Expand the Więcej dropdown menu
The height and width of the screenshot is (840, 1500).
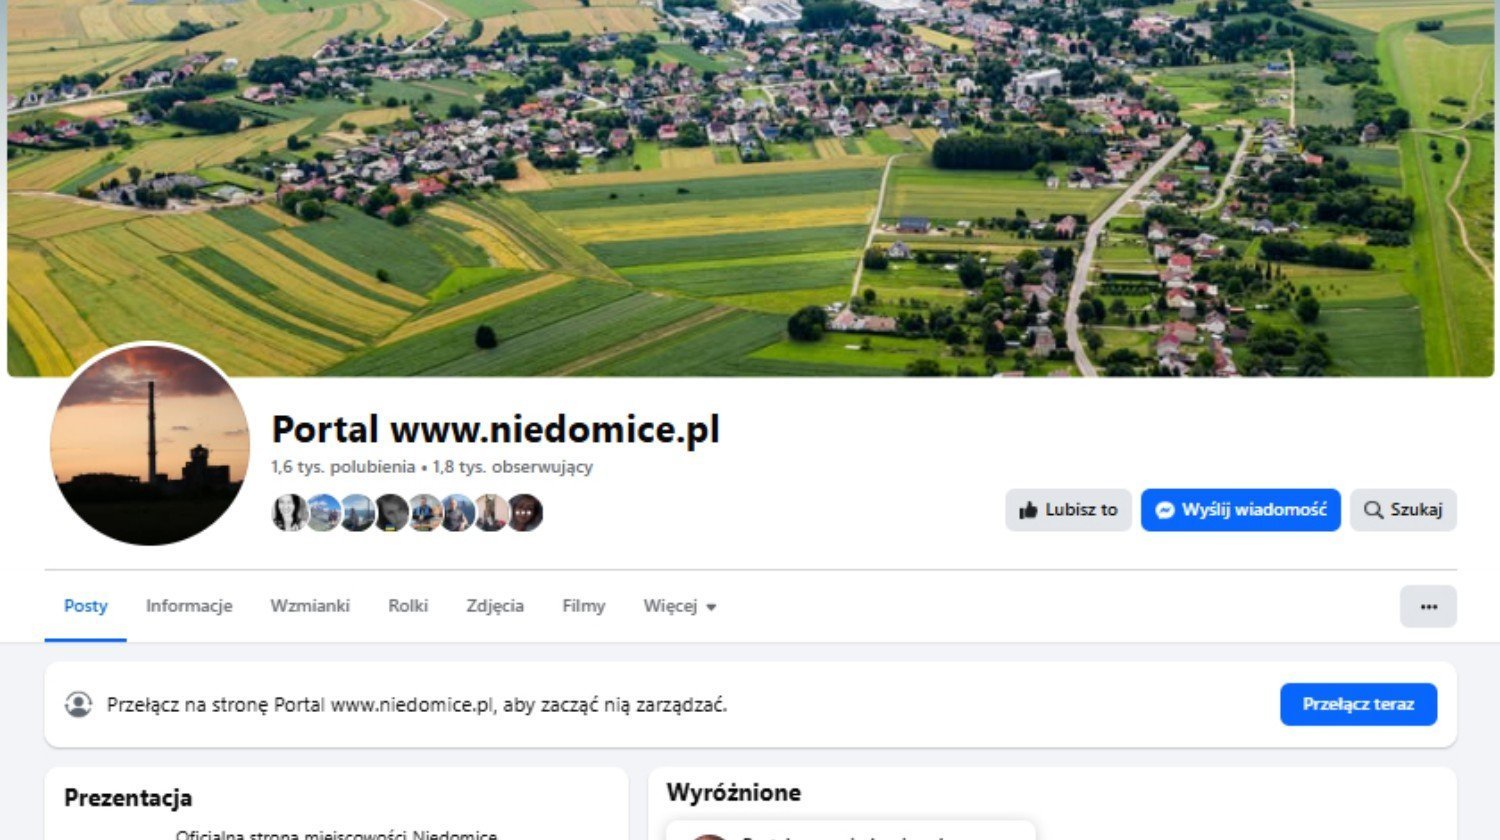(x=680, y=606)
